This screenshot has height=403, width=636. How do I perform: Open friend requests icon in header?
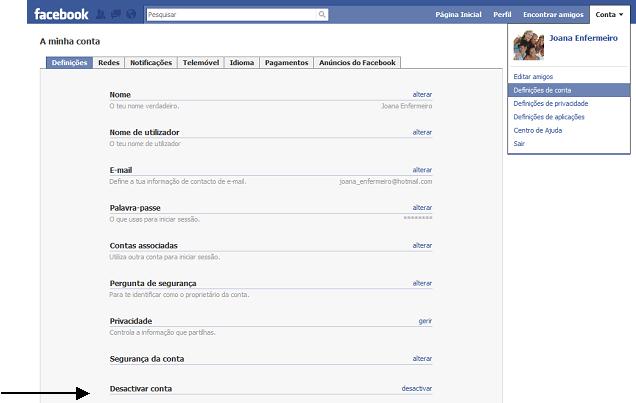click(100, 15)
